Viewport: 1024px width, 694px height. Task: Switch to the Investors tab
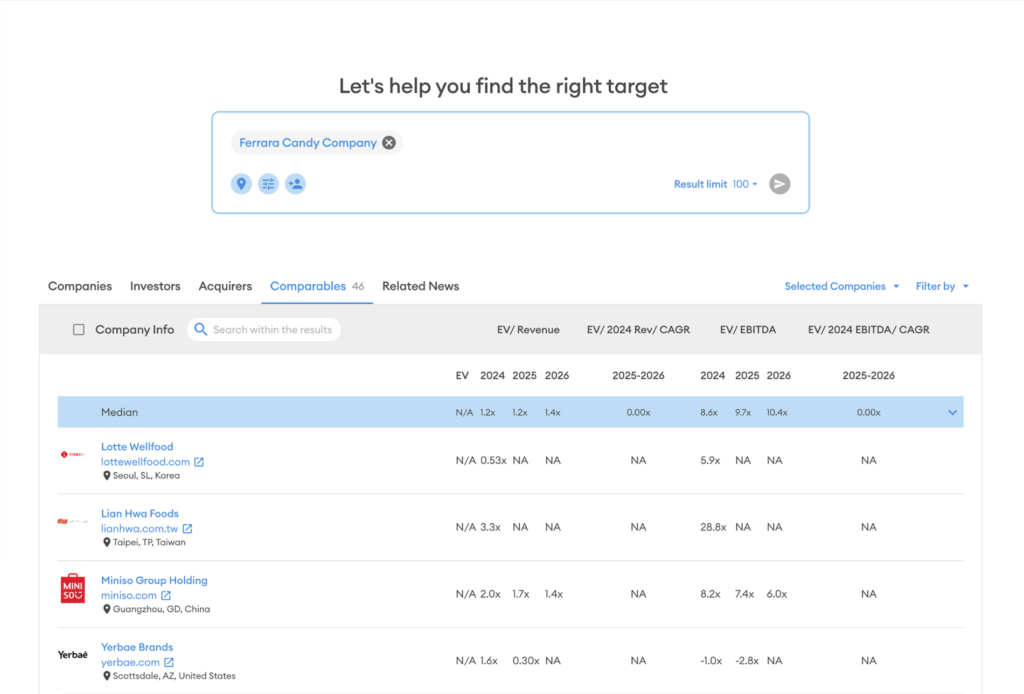click(x=155, y=287)
